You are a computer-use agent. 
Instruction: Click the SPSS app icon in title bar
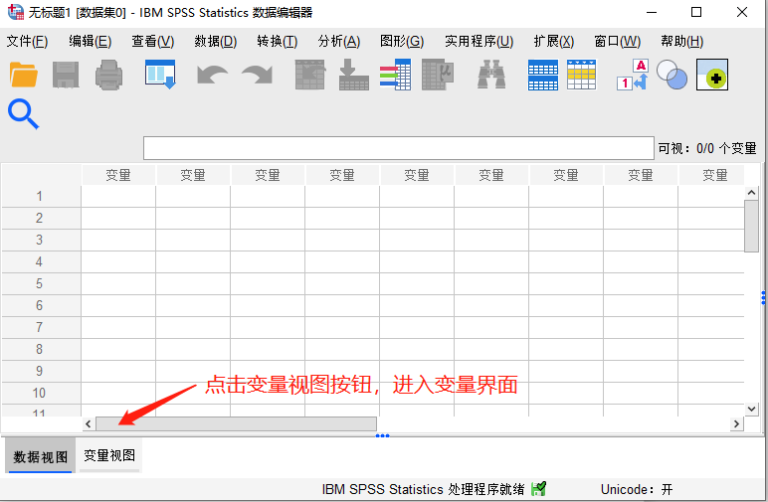point(16,12)
